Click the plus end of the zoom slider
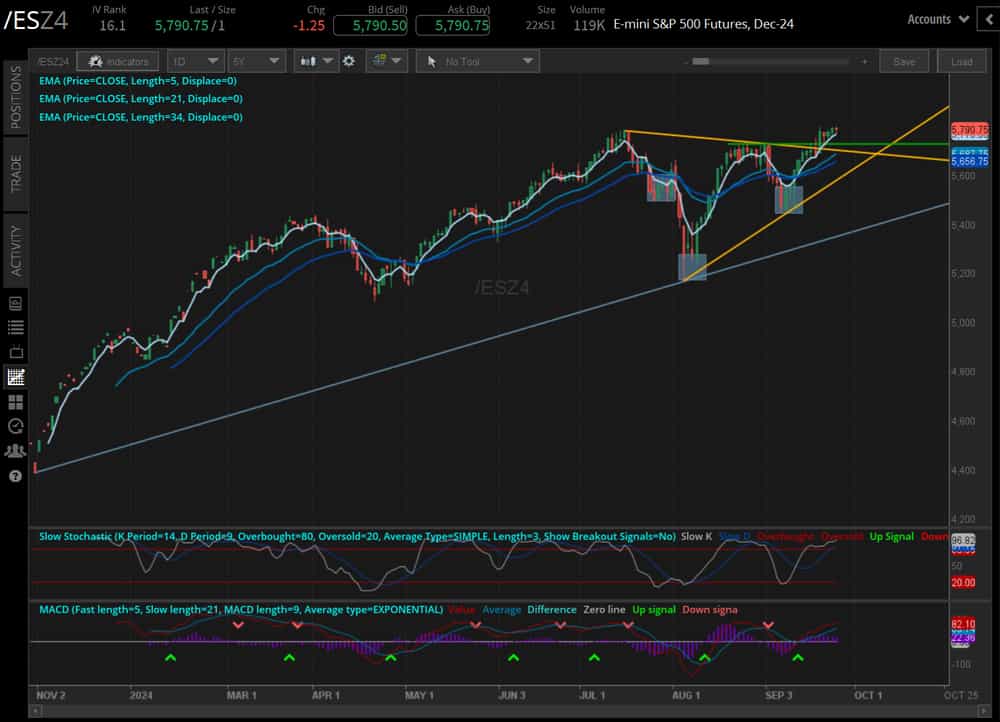 864,61
